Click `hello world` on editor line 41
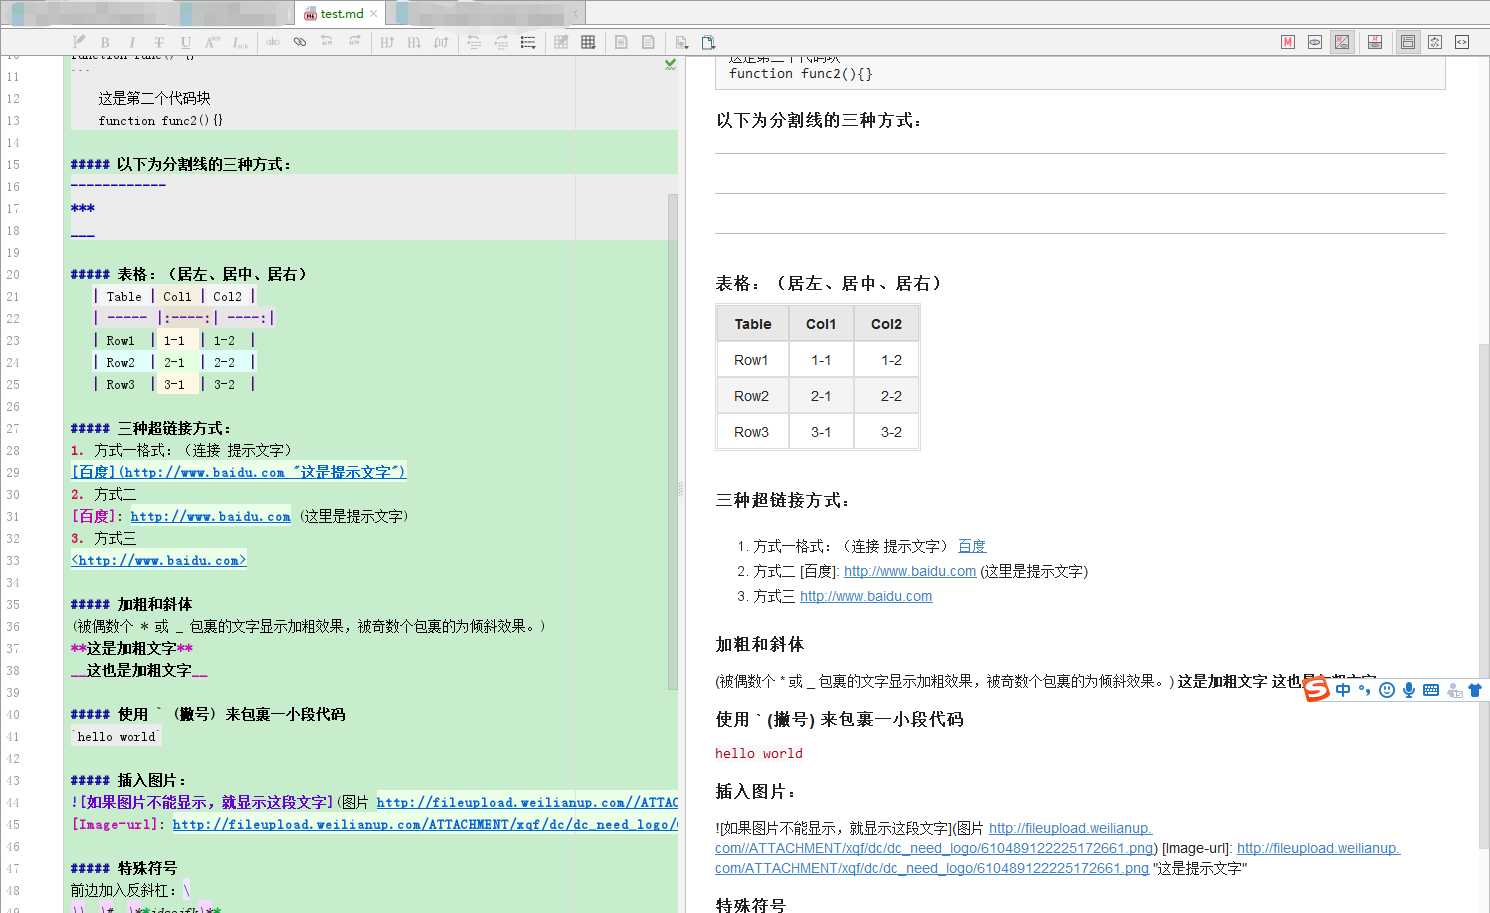Image resolution: width=1490 pixels, height=913 pixels. 116,736
